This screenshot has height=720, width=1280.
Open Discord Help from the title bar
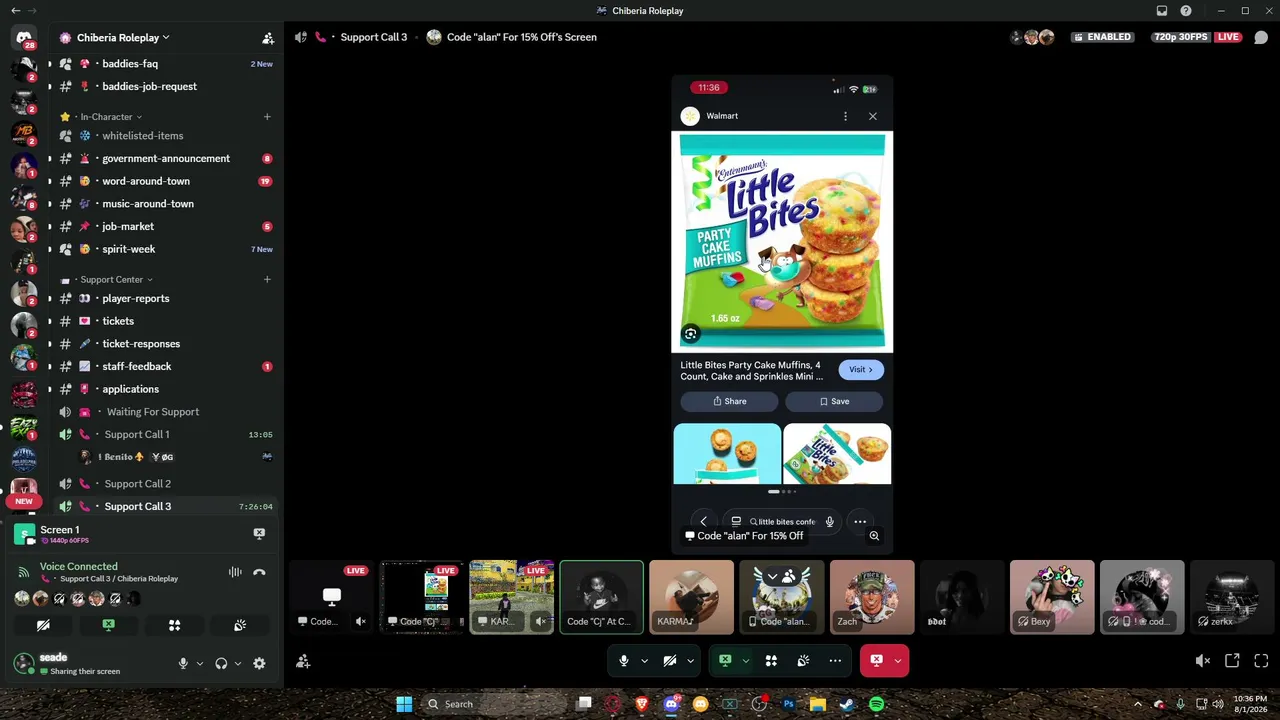[1186, 11]
